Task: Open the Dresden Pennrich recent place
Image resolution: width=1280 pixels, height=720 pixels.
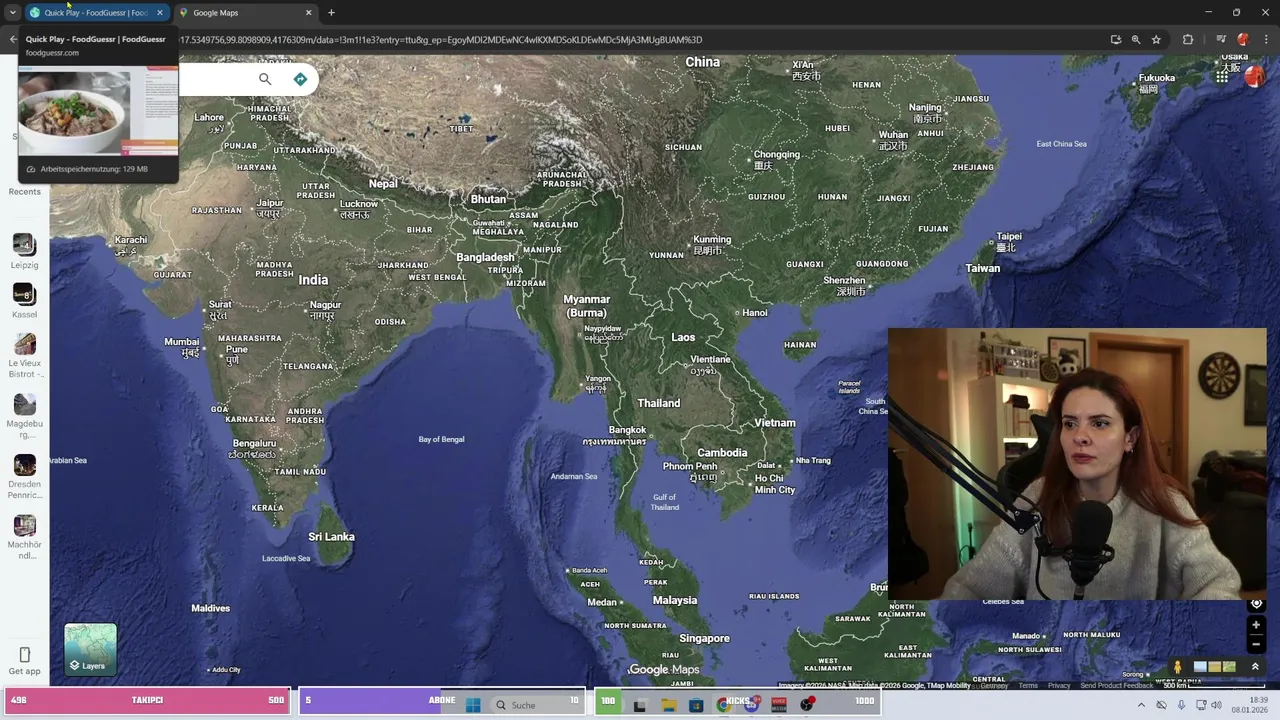Action: [25, 477]
